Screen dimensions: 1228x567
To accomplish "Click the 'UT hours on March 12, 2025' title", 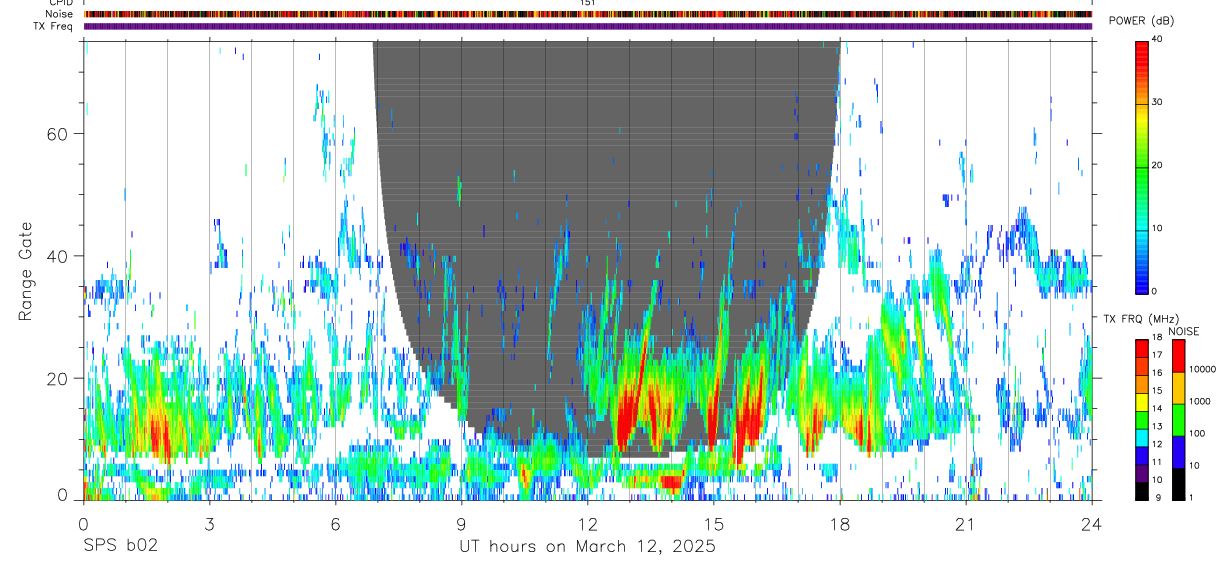I will click(587, 547).
